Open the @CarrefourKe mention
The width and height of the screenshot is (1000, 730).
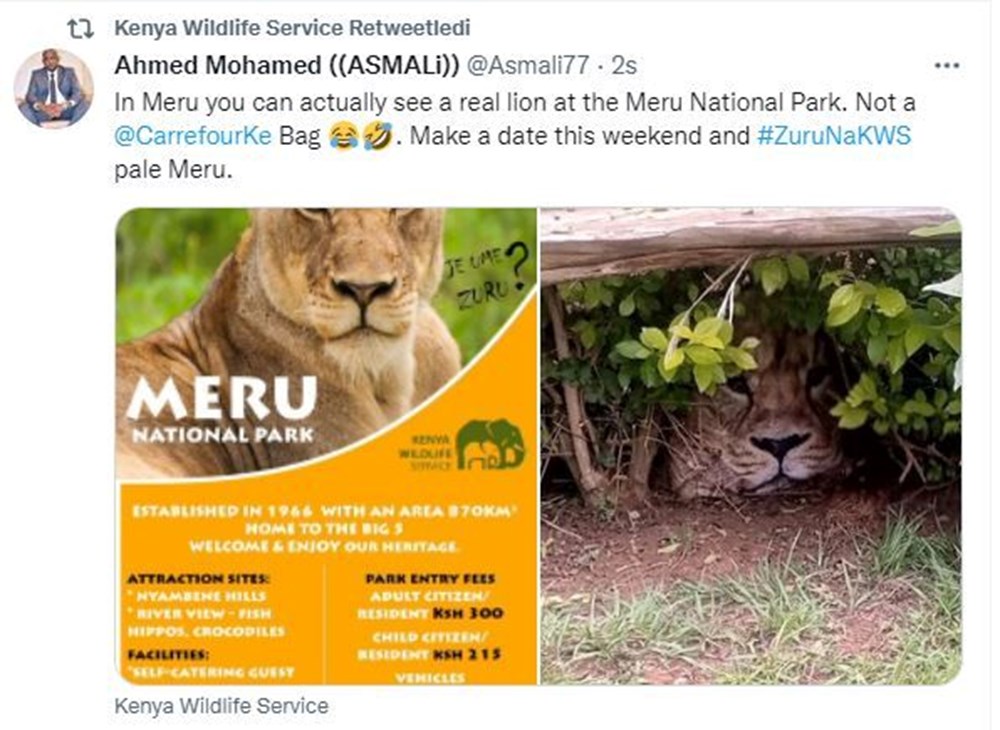(194, 136)
